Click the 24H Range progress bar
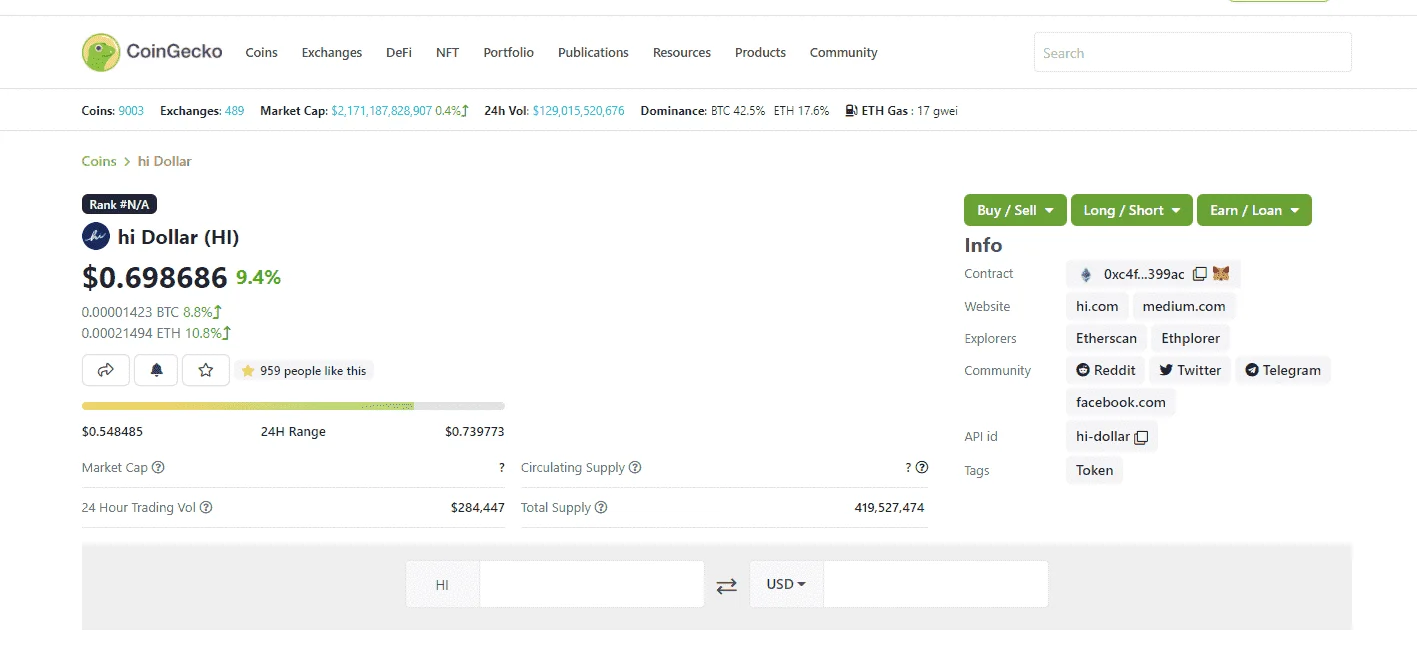The image size is (1417, 663). (x=293, y=406)
